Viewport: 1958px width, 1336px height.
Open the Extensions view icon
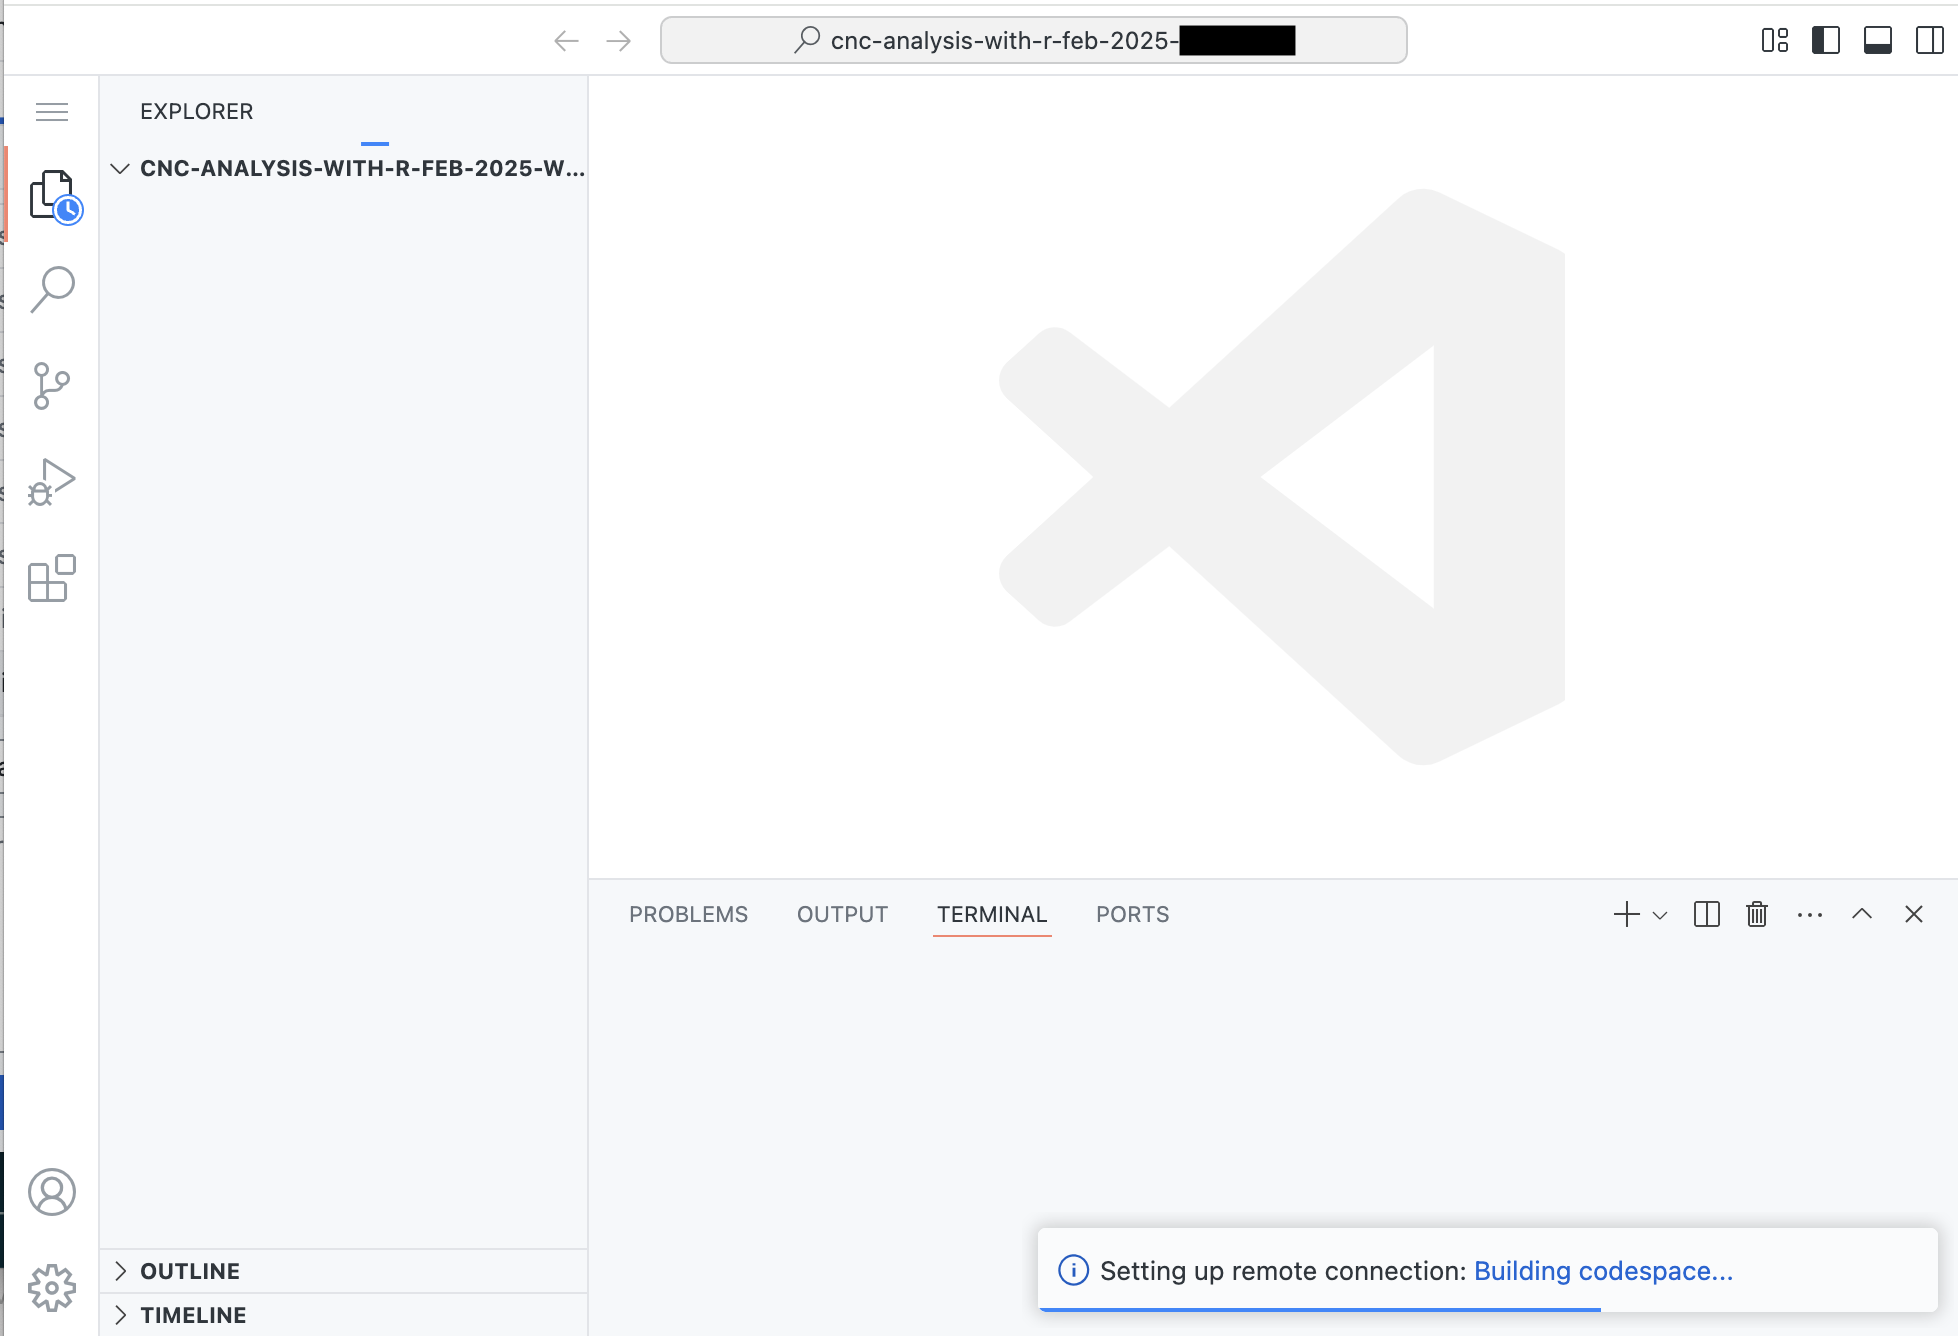[x=52, y=578]
